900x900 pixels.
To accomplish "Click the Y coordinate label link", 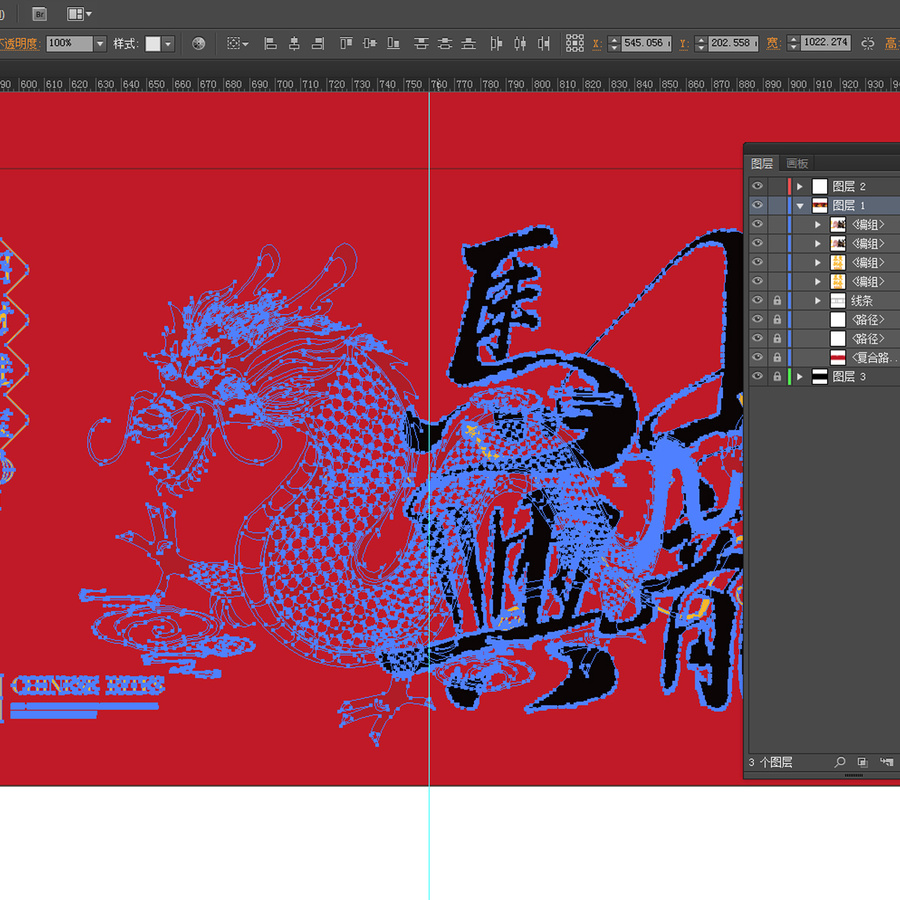I will 684,44.
